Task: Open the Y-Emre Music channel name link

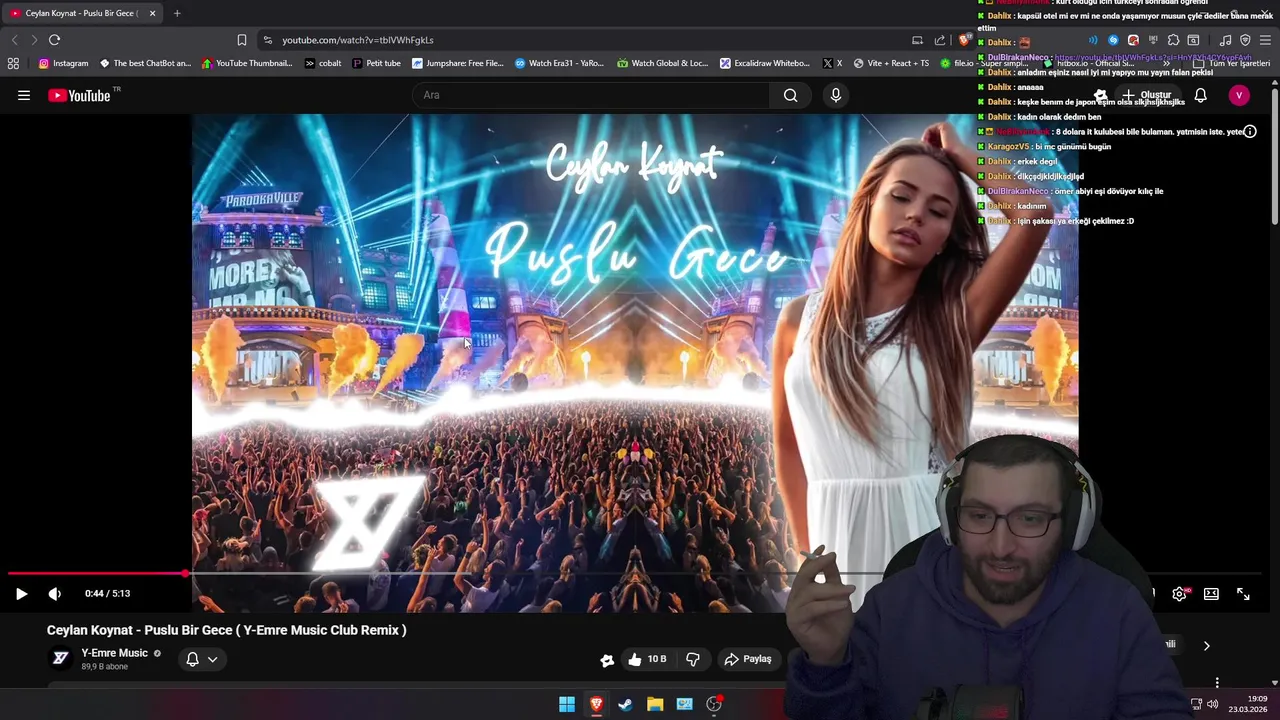Action: coord(114,653)
